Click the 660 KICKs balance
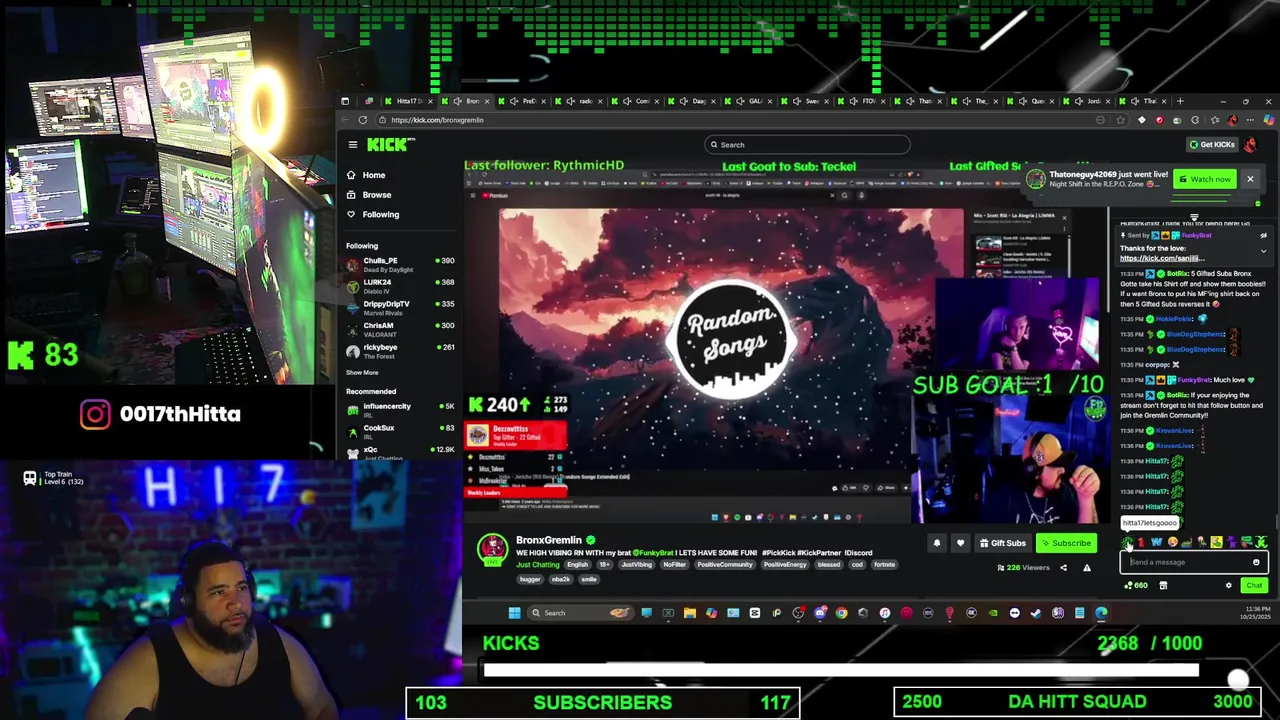This screenshot has width=1280, height=720. [1136, 586]
